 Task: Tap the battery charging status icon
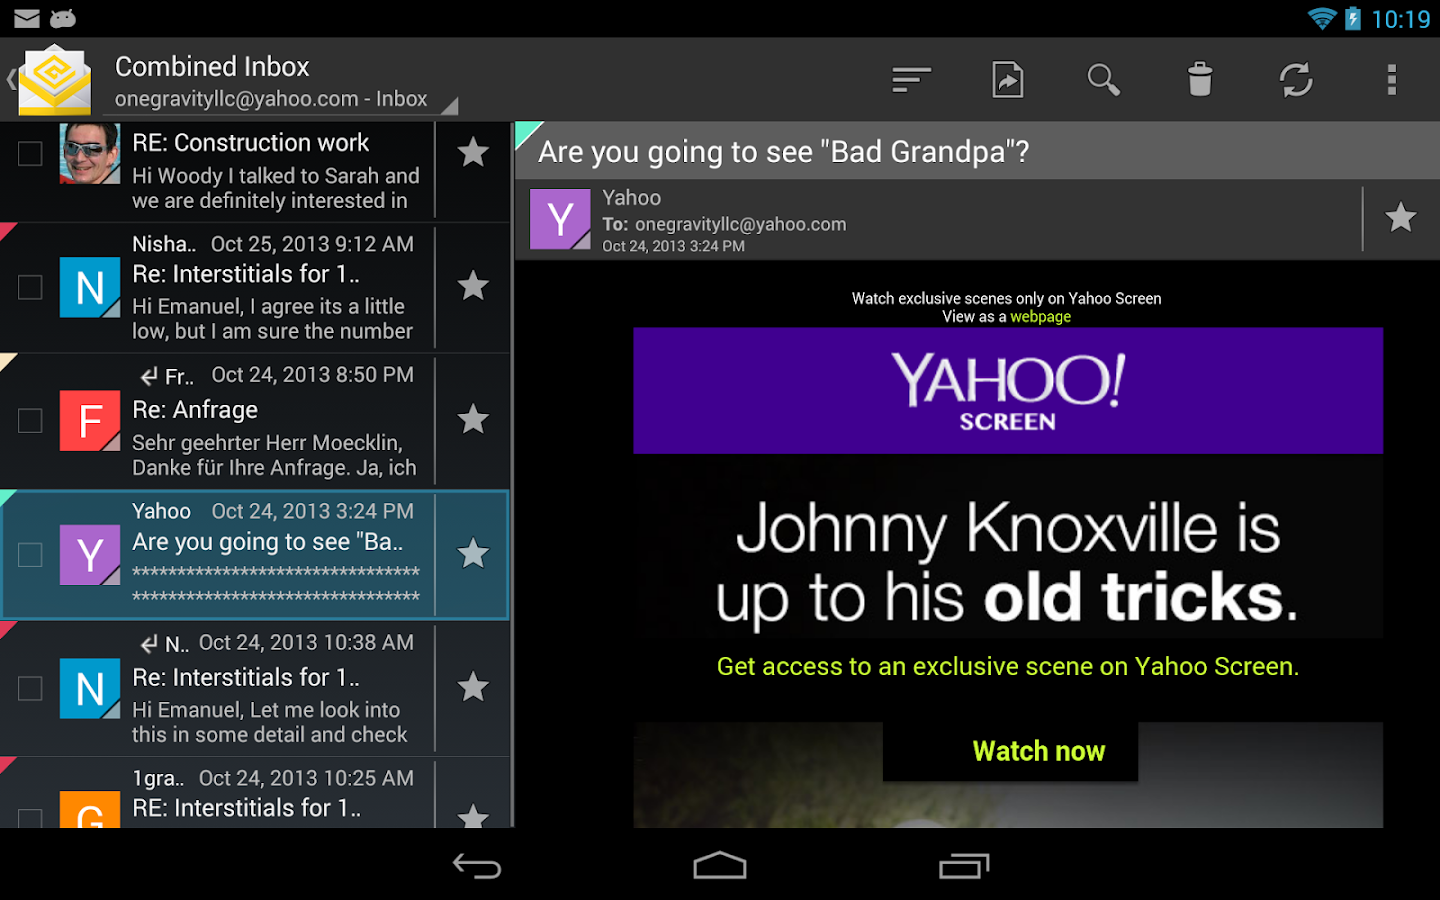point(1353,18)
